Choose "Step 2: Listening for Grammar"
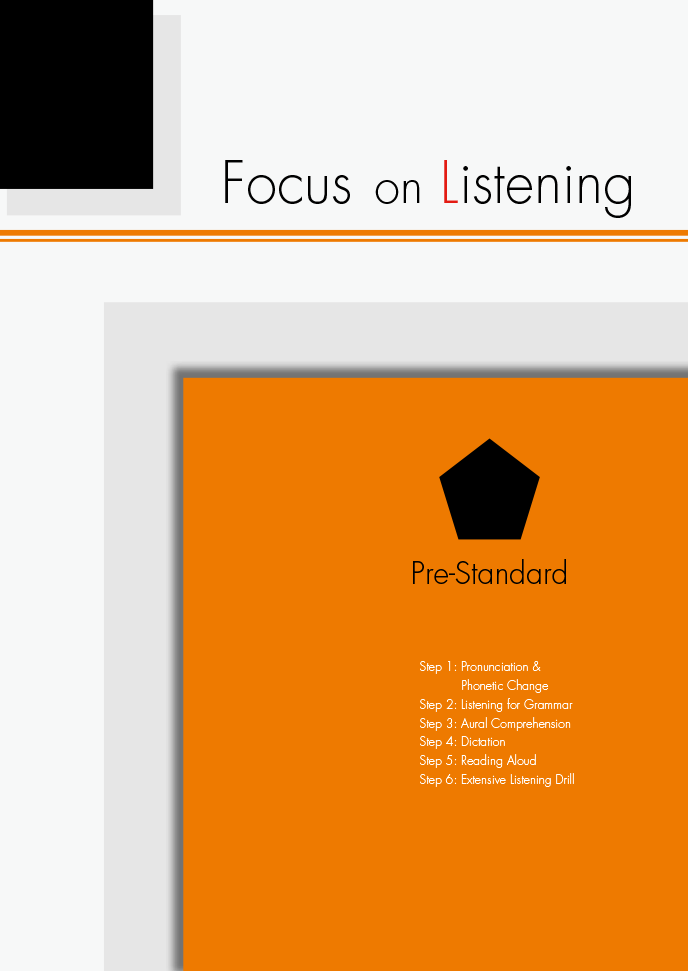Viewport: 688px width, 971px height. 495,705
